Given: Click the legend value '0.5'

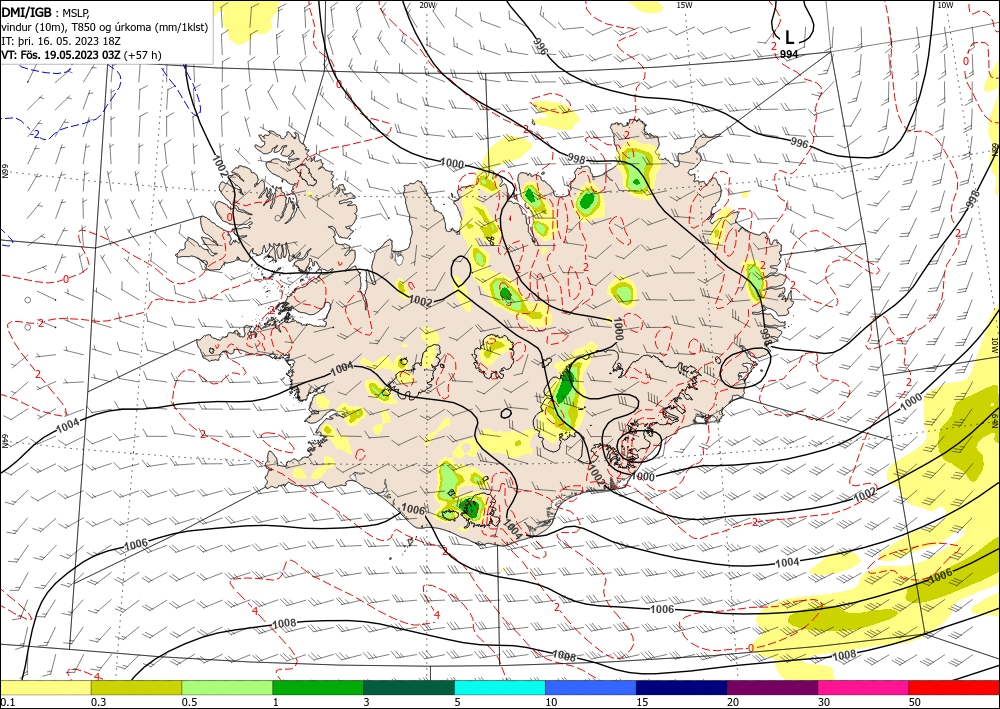Looking at the screenshot, I should (189, 702).
